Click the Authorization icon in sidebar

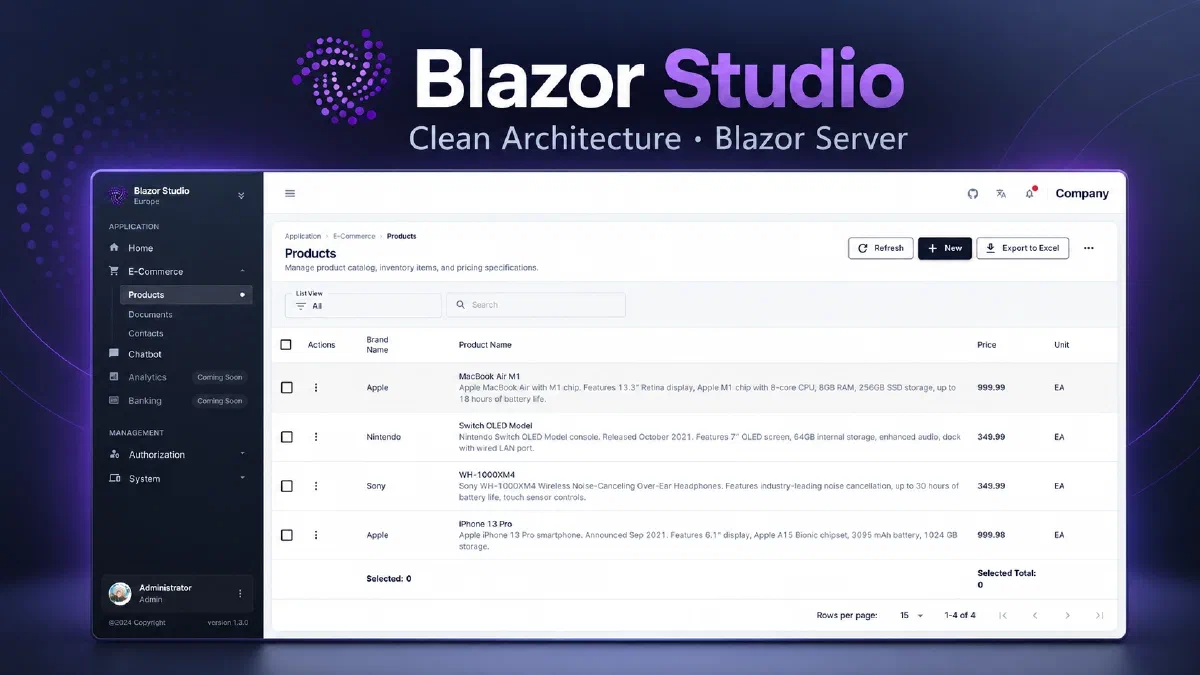pos(114,455)
